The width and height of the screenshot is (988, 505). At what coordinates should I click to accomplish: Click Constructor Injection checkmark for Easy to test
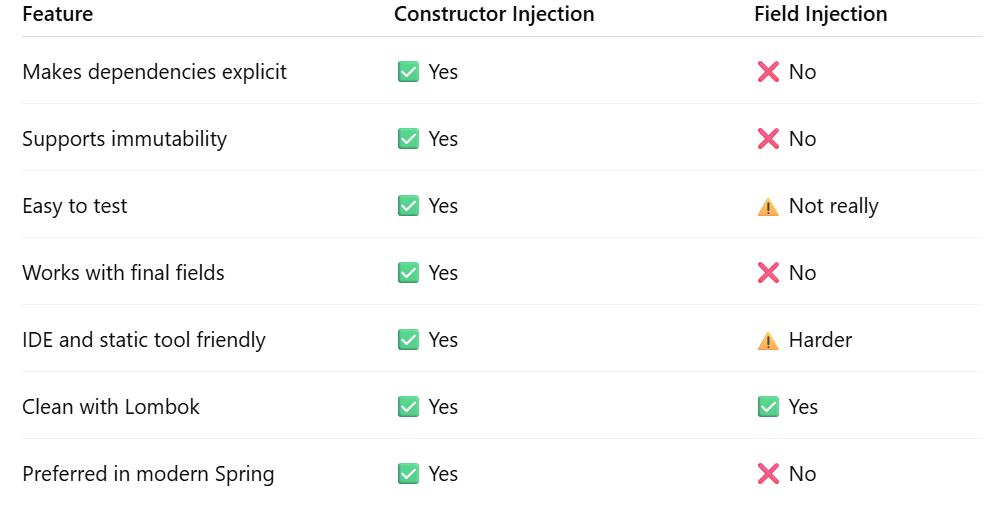coord(408,206)
